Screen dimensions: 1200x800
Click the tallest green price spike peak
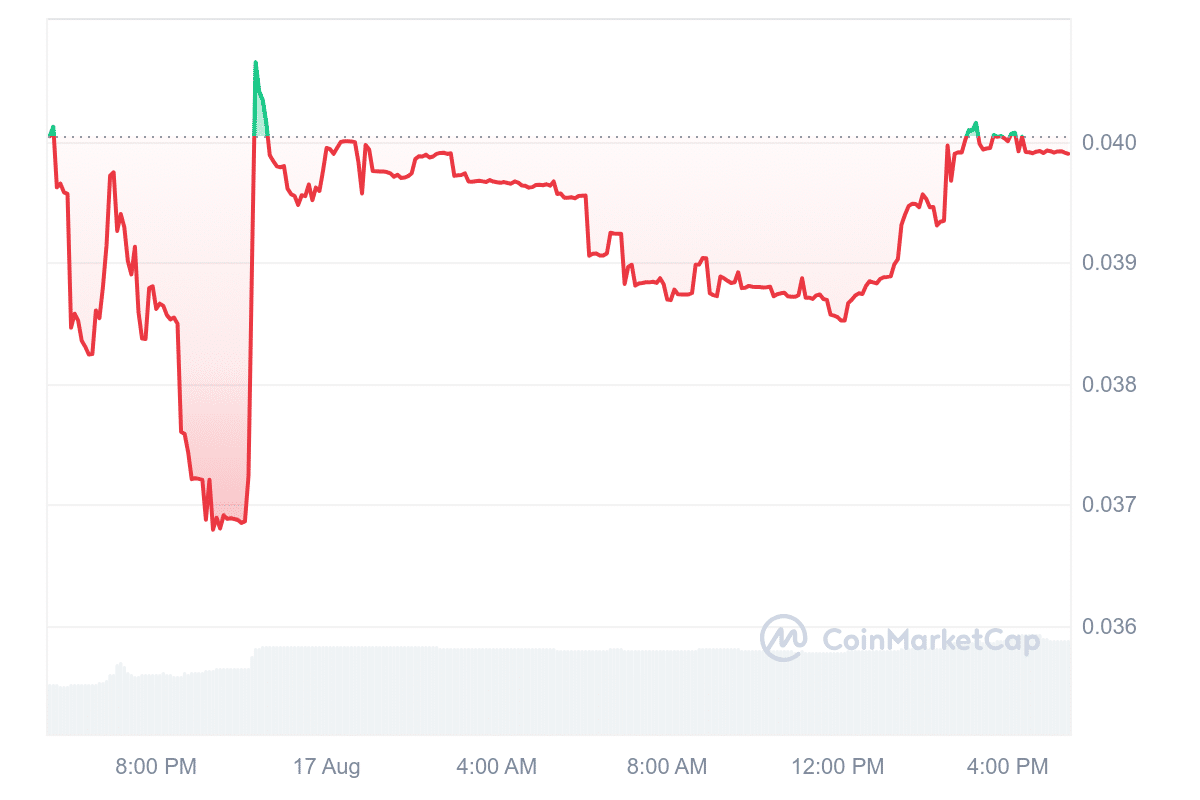click(x=256, y=63)
